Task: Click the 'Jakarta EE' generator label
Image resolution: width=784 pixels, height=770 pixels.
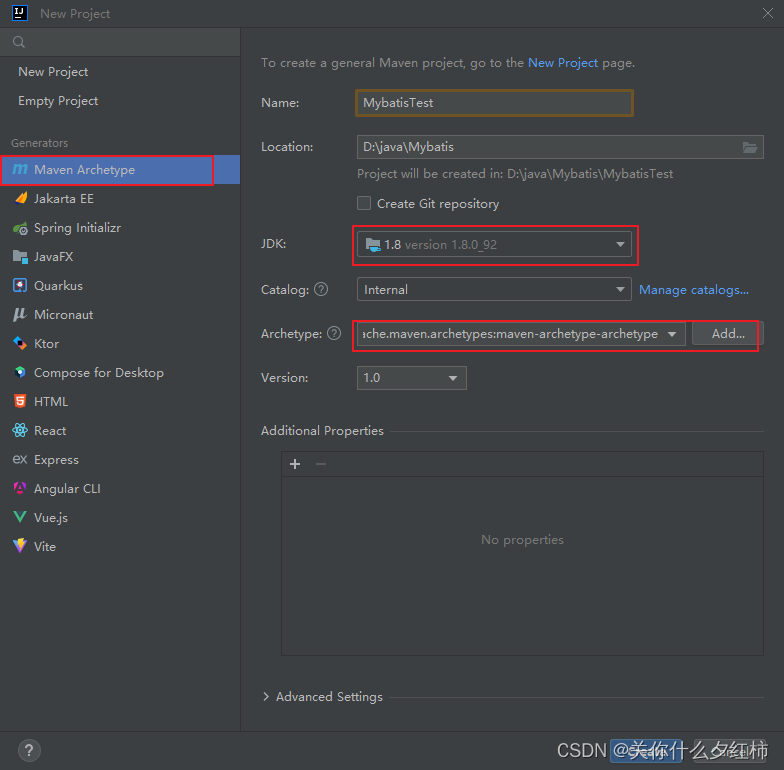Action: pyautogui.click(x=64, y=199)
